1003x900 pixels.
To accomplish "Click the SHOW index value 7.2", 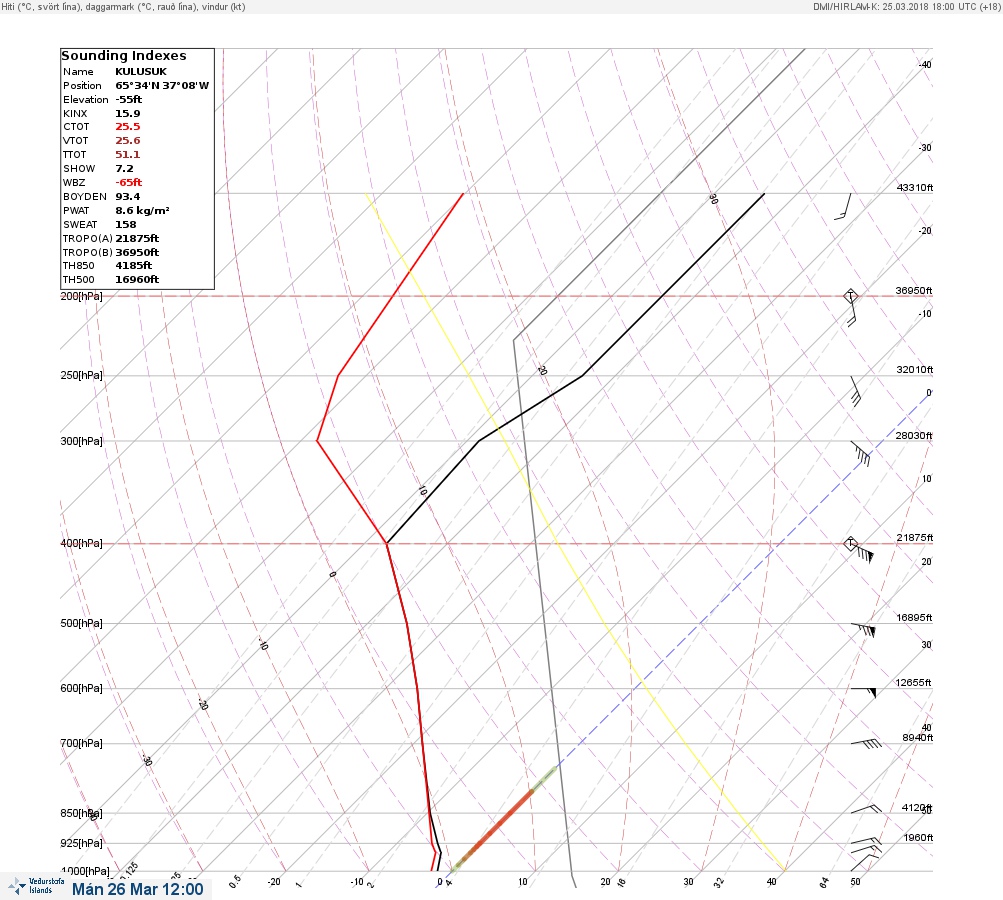I will pos(125,169).
